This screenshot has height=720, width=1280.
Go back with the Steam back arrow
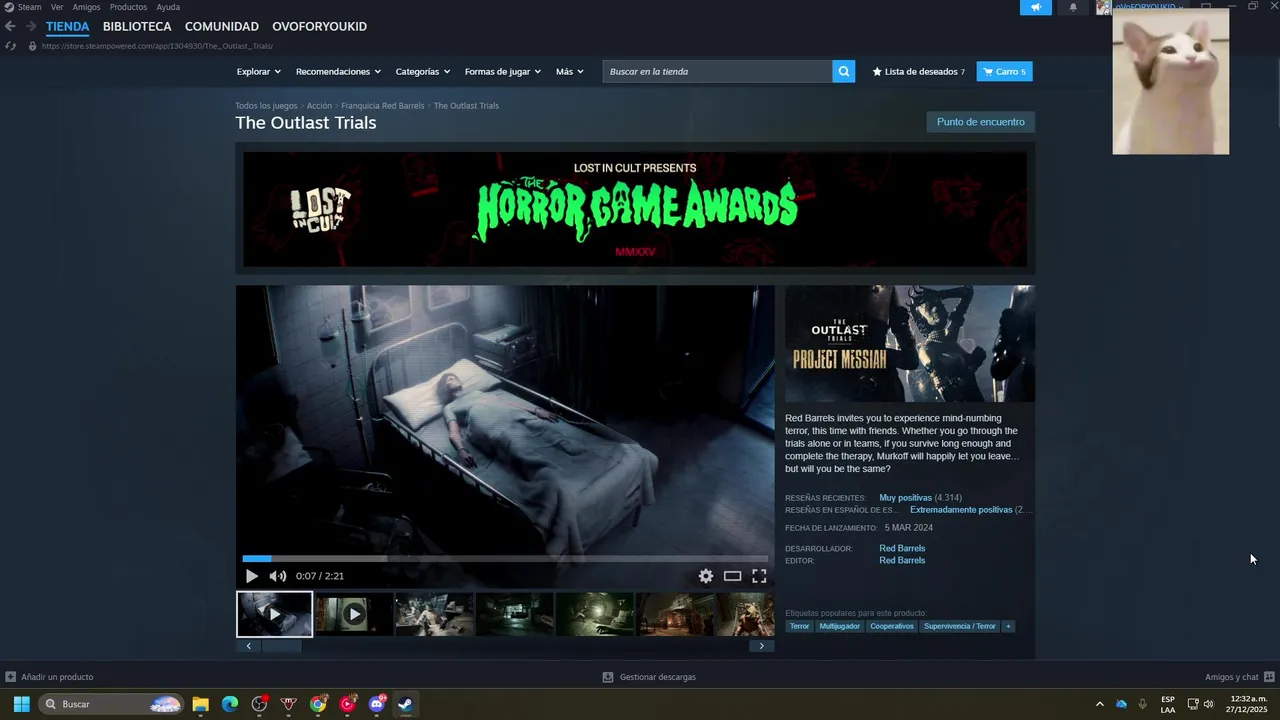click(x=10, y=26)
